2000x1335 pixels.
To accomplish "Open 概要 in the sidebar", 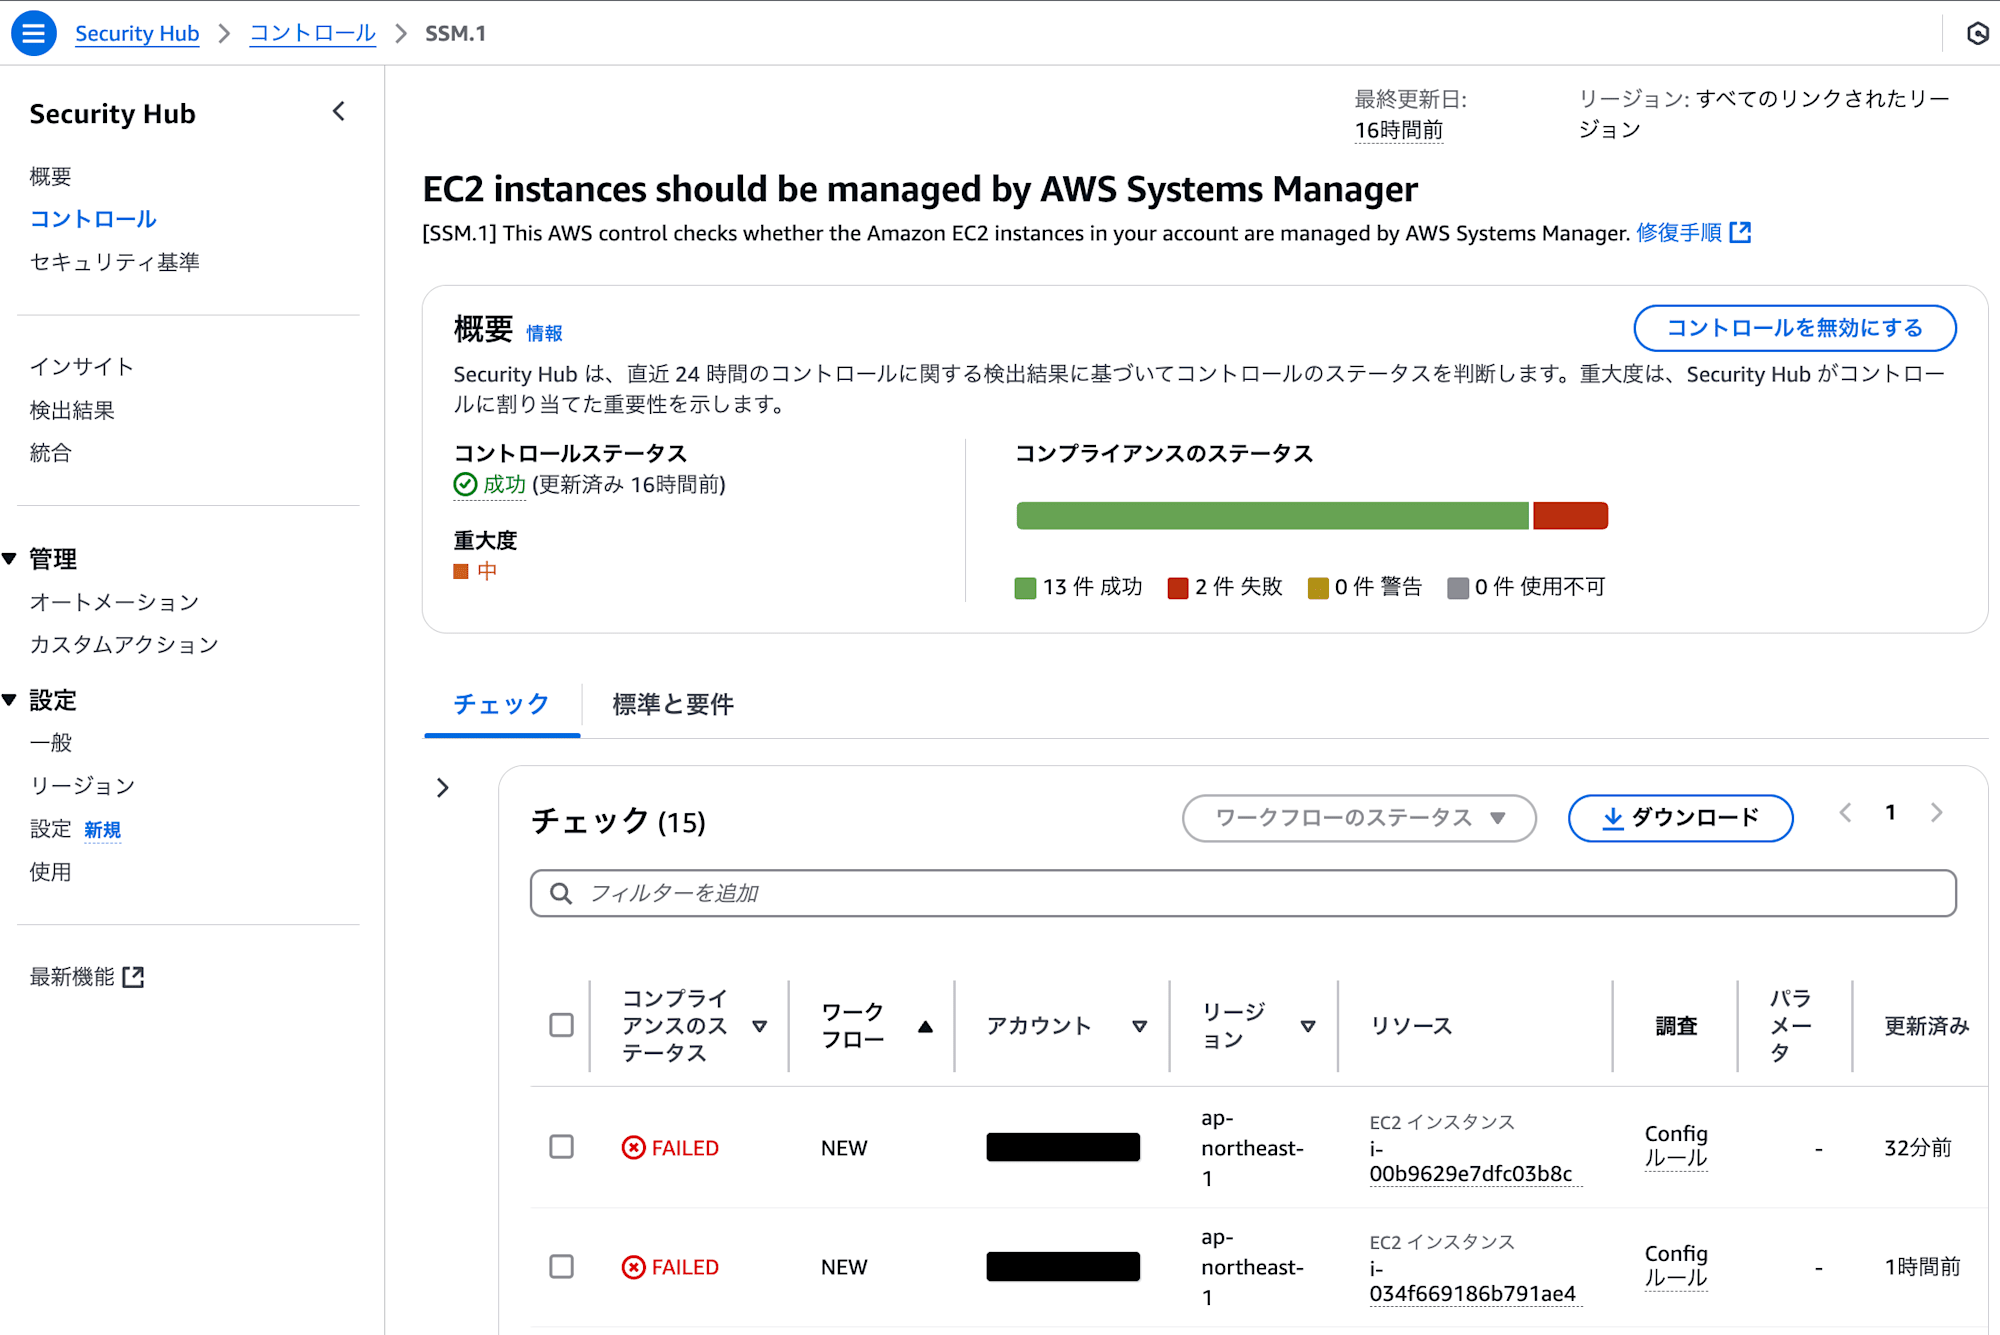I will click(51, 176).
